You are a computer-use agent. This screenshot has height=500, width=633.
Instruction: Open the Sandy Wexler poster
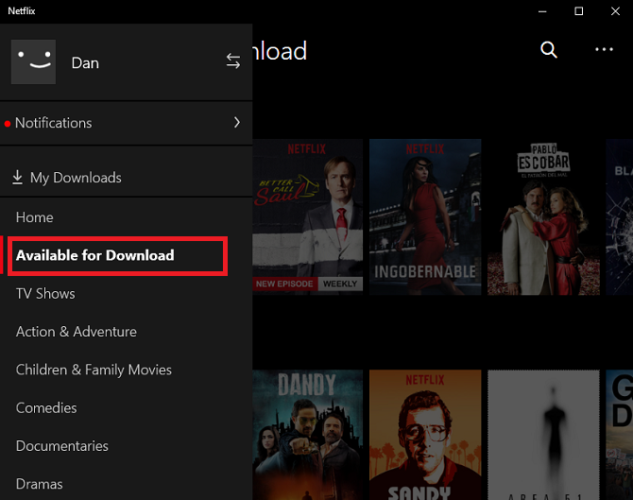pos(425,435)
